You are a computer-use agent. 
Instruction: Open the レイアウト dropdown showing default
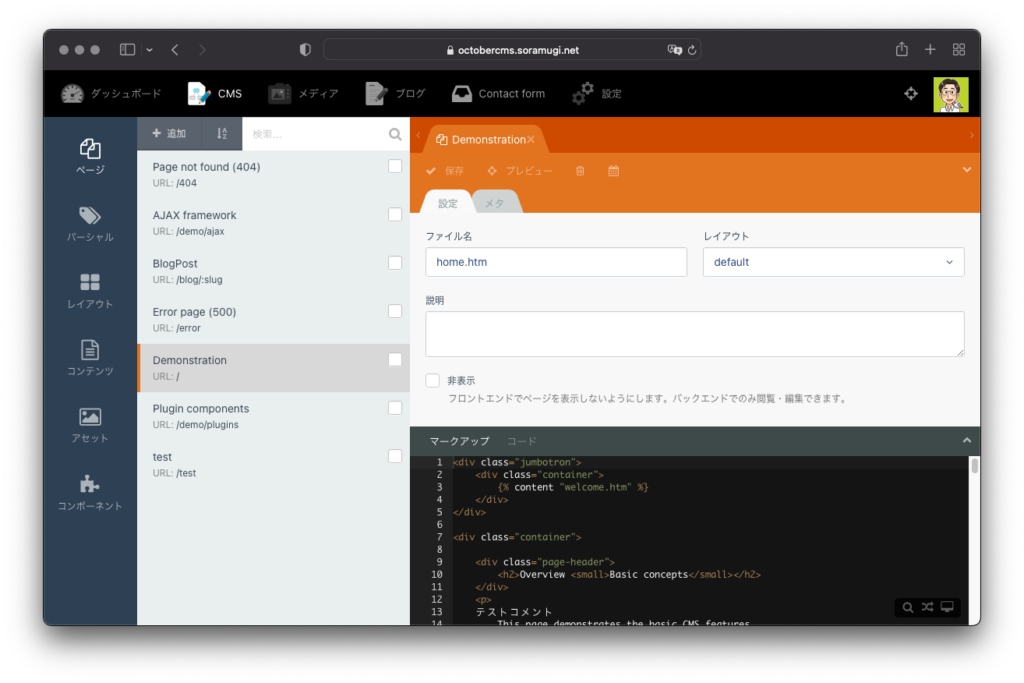tap(833, 262)
